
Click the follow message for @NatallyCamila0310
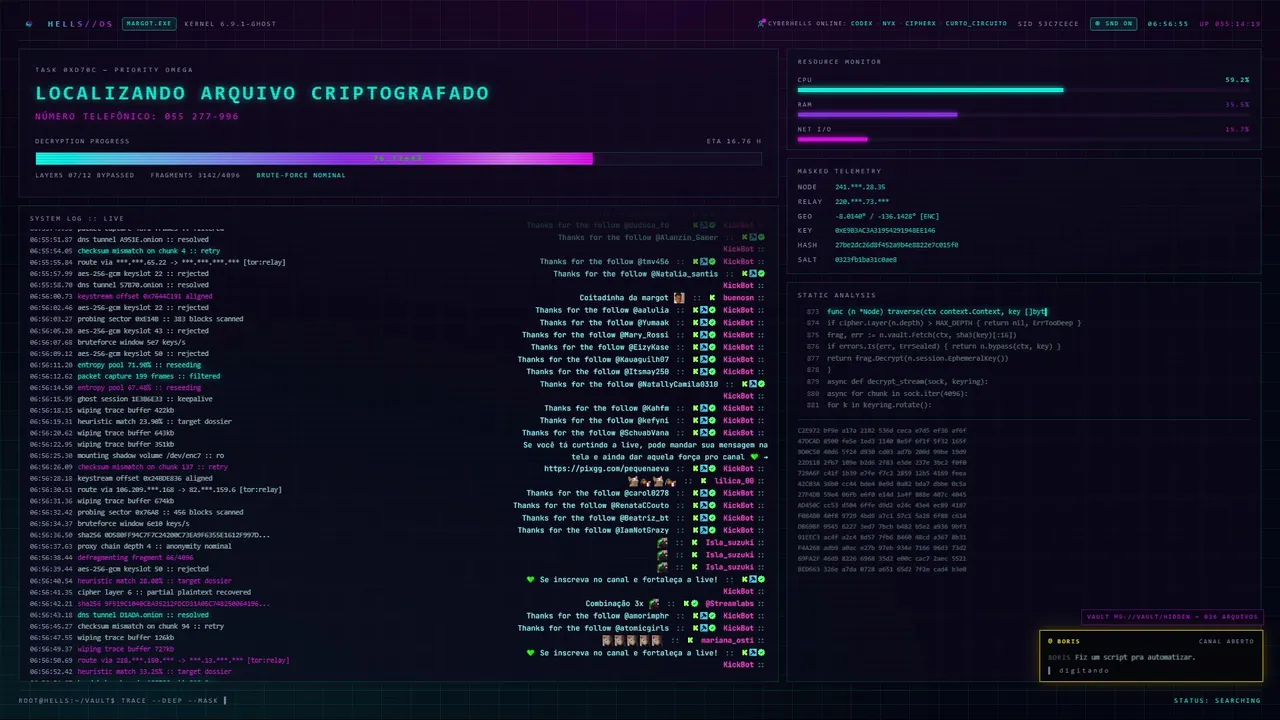point(629,384)
